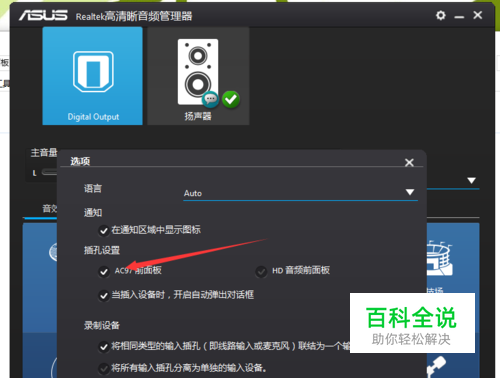Select 将所有输入插孔分离为单独的输入设备 option
The width and height of the screenshot is (500, 378).
coord(104,368)
